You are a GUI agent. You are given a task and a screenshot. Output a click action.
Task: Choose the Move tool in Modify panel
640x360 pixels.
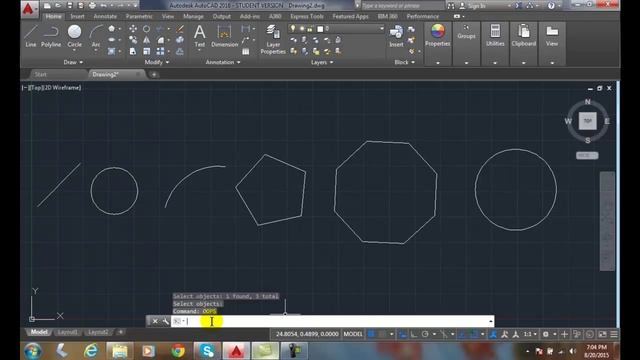133,29
